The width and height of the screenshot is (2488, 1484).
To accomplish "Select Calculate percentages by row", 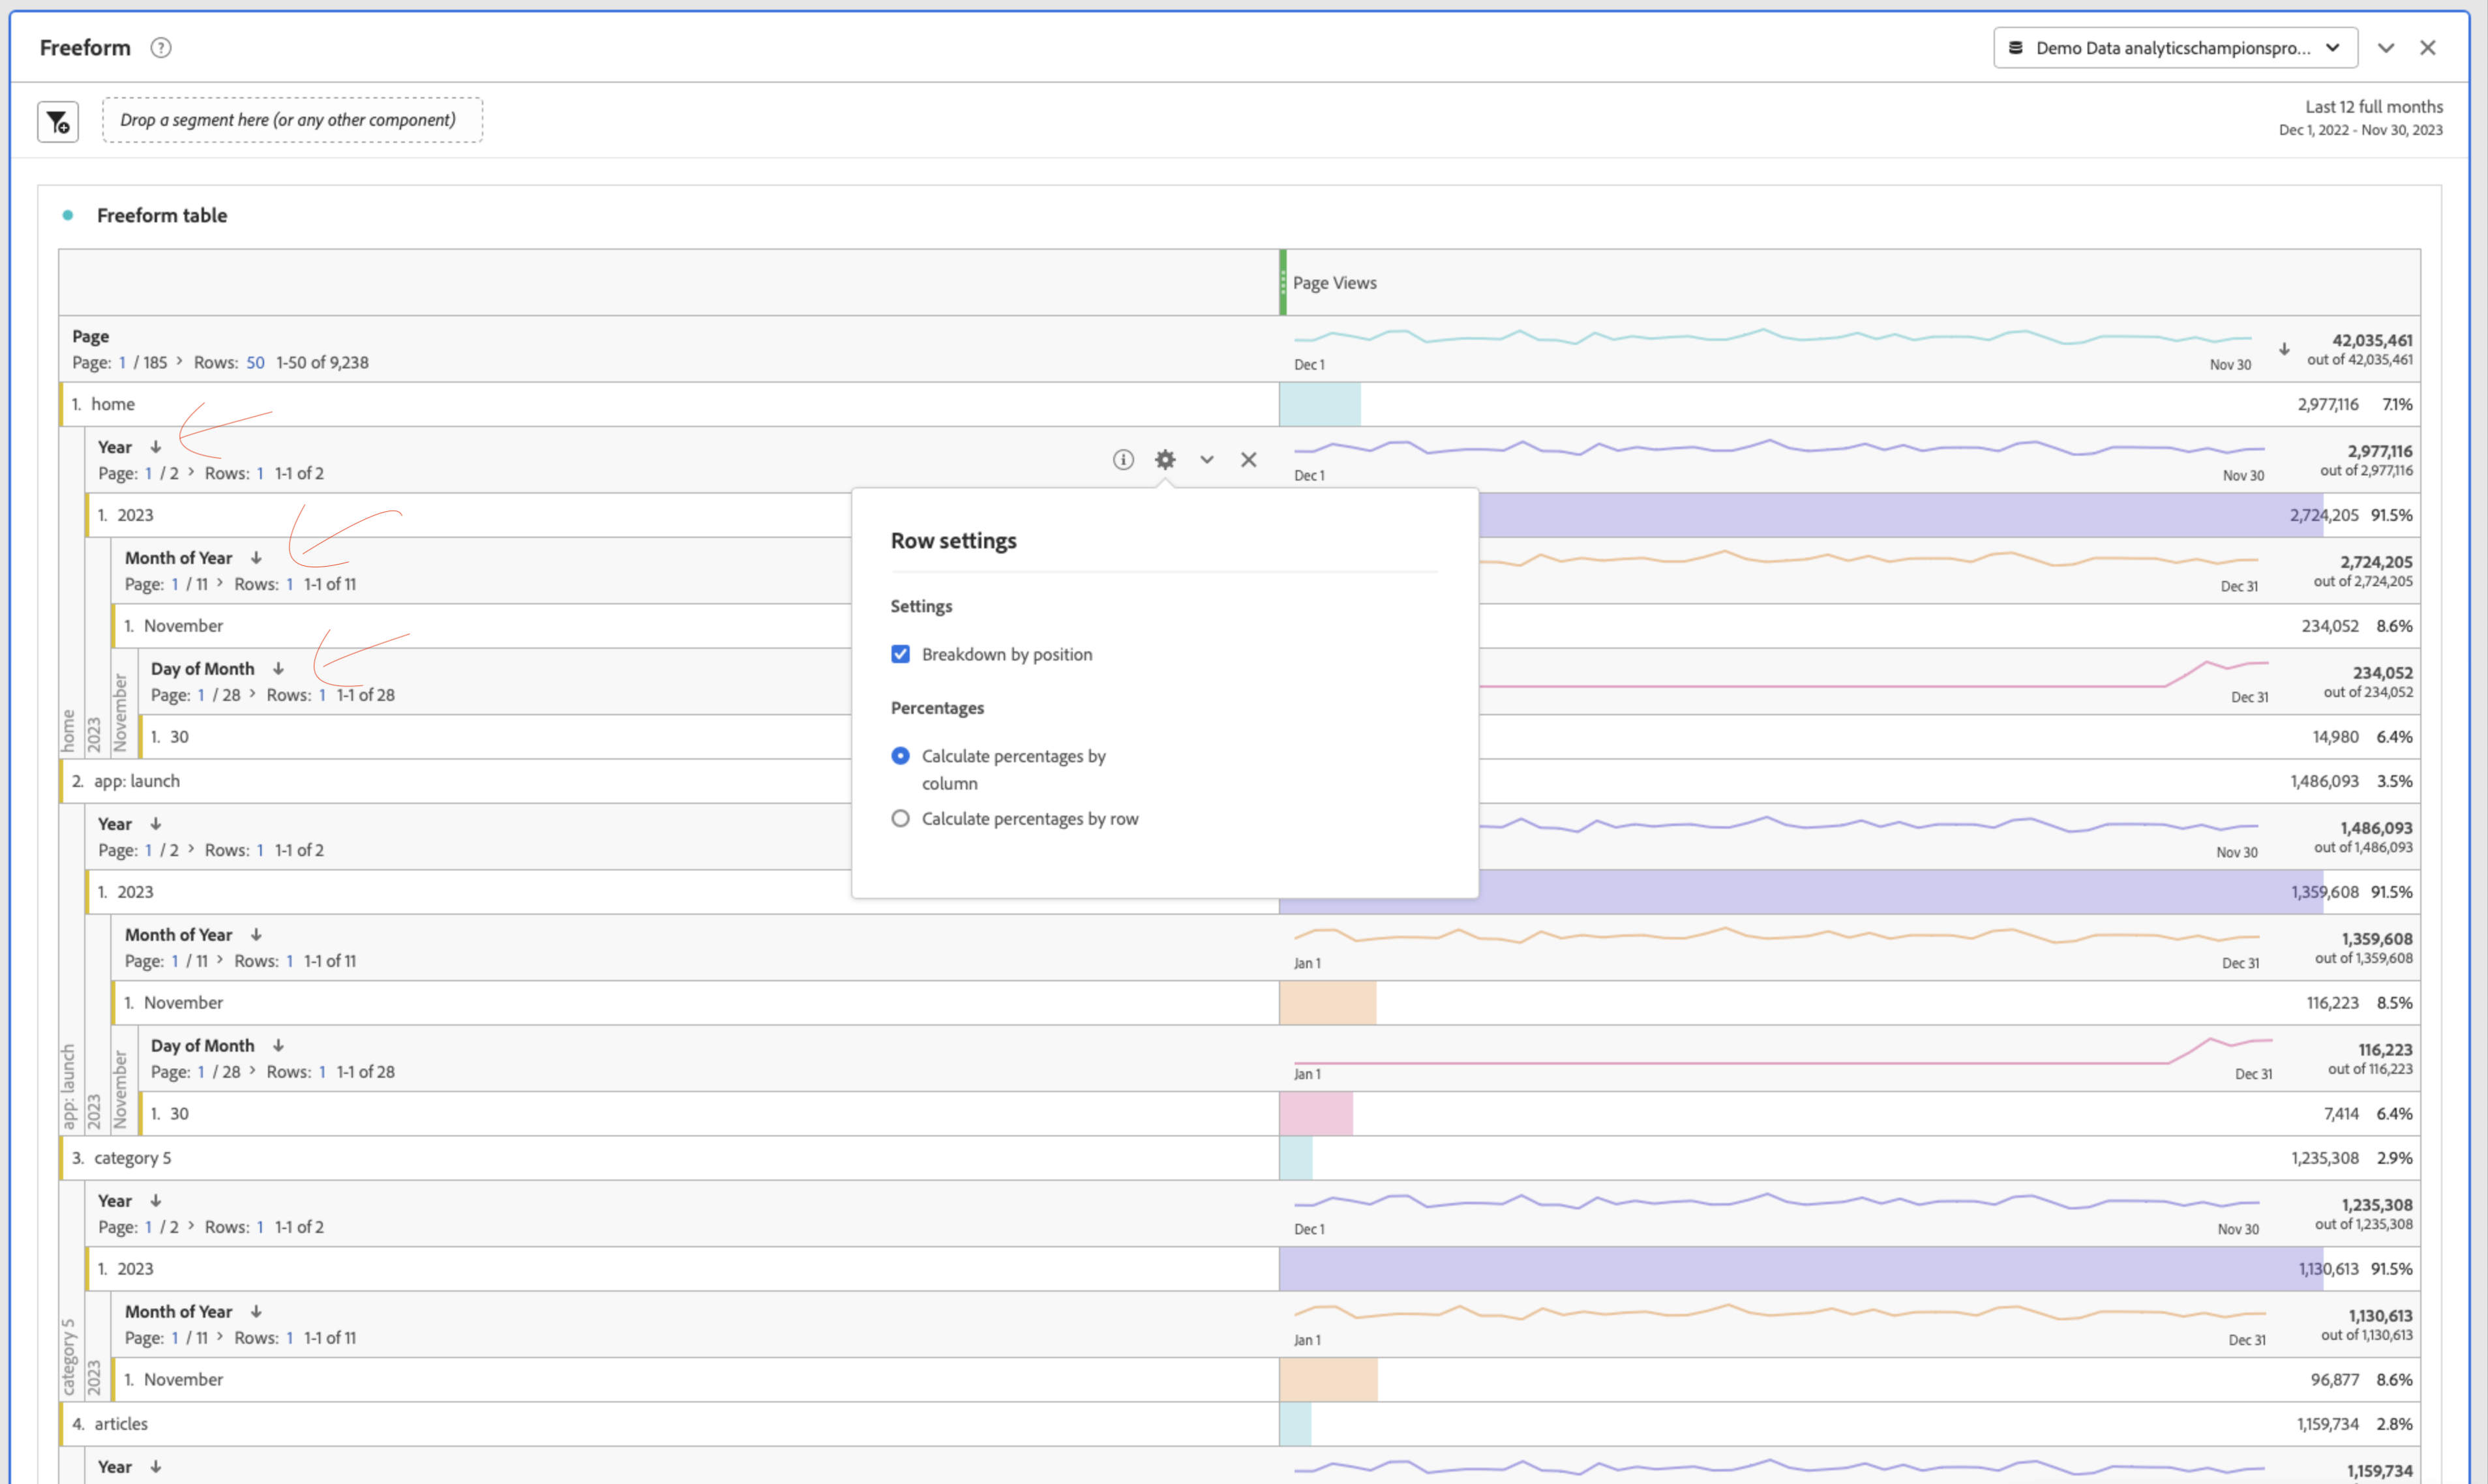I will click(x=900, y=818).
